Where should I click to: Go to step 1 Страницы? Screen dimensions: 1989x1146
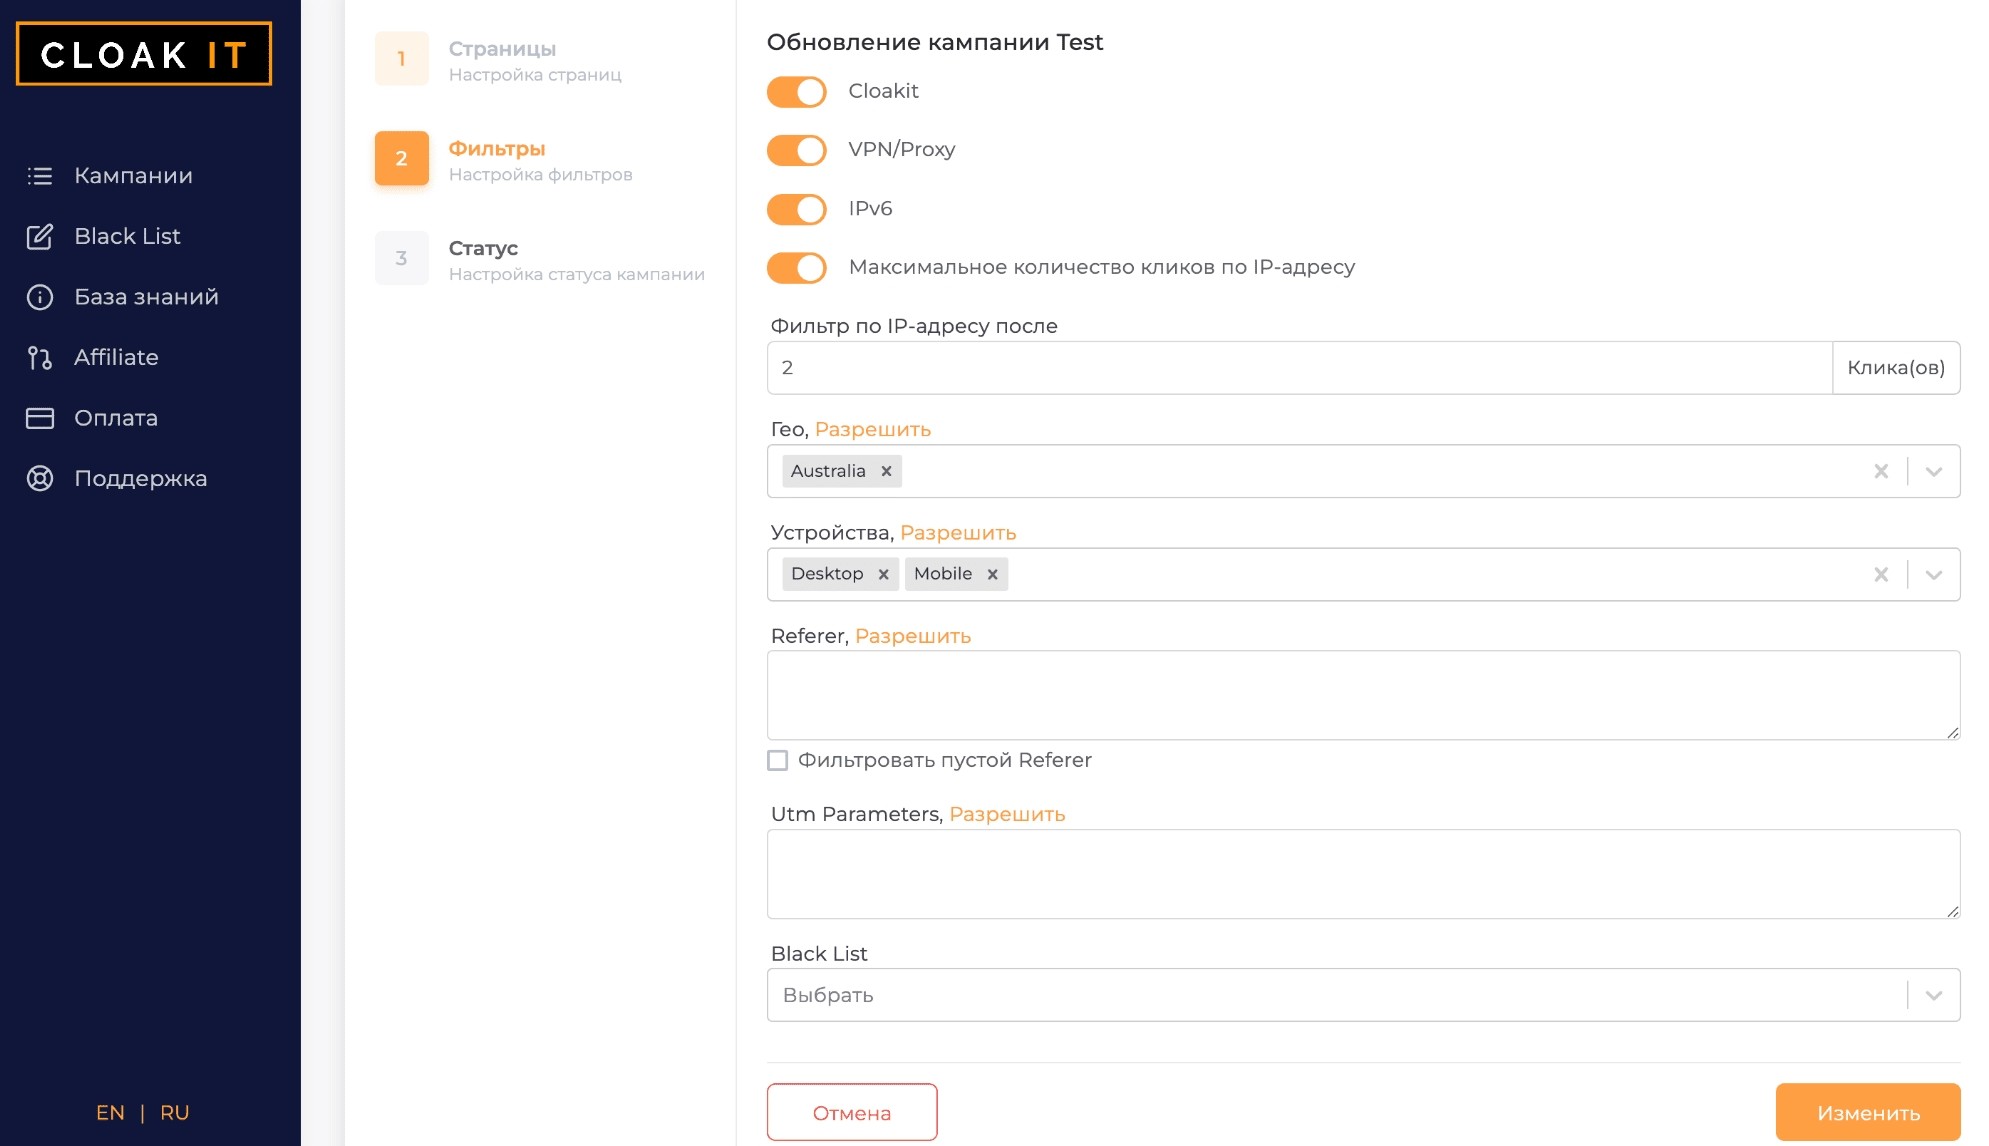(x=500, y=59)
